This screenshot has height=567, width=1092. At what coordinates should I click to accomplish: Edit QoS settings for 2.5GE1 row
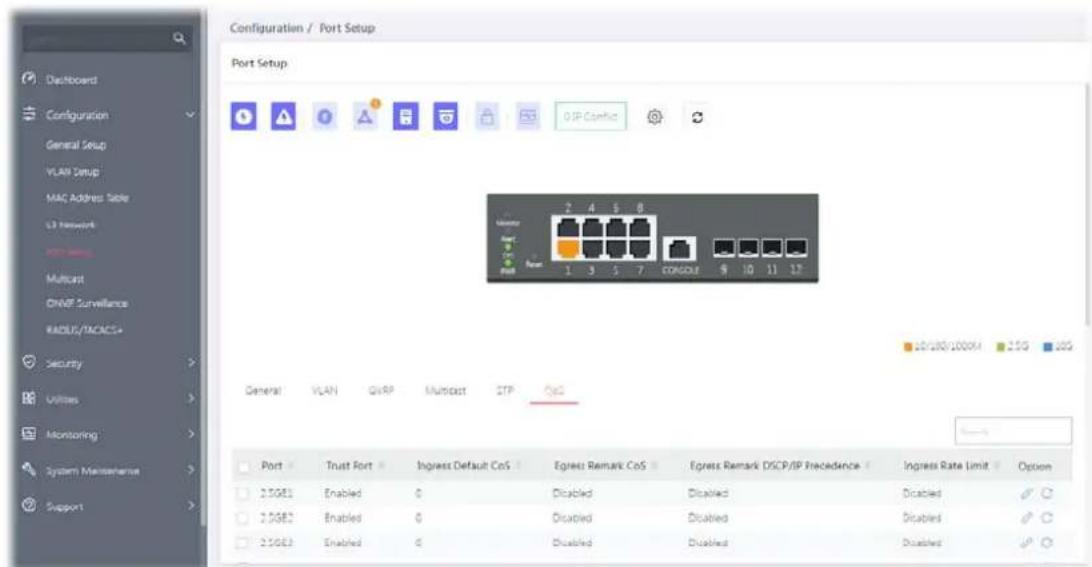[x=1027, y=493]
